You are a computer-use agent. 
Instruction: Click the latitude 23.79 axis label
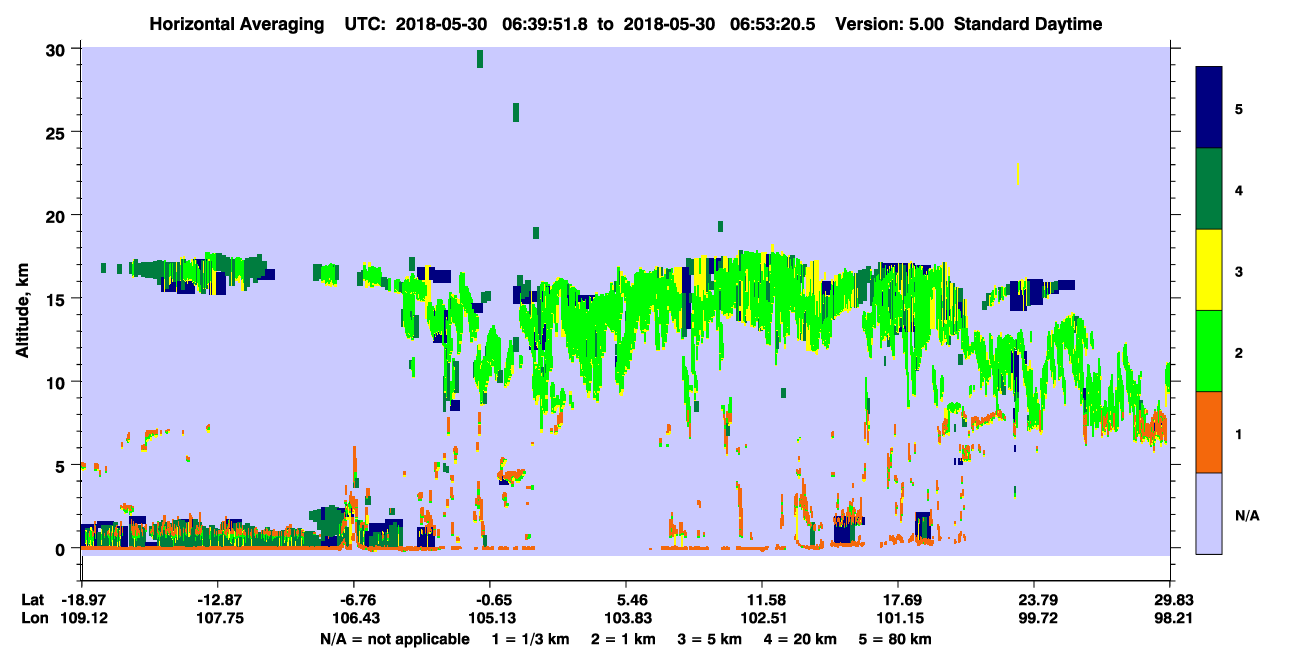[x=1034, y=600]
